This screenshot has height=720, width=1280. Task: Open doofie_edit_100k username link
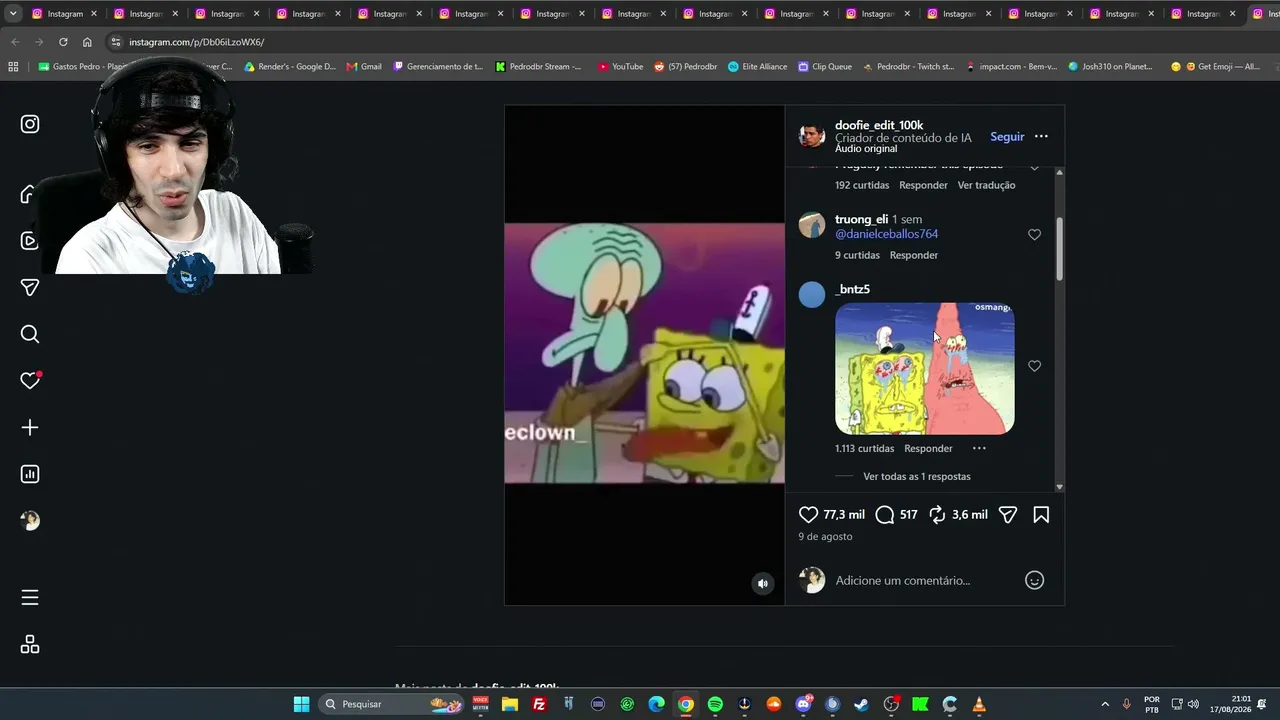coord(879,125)
